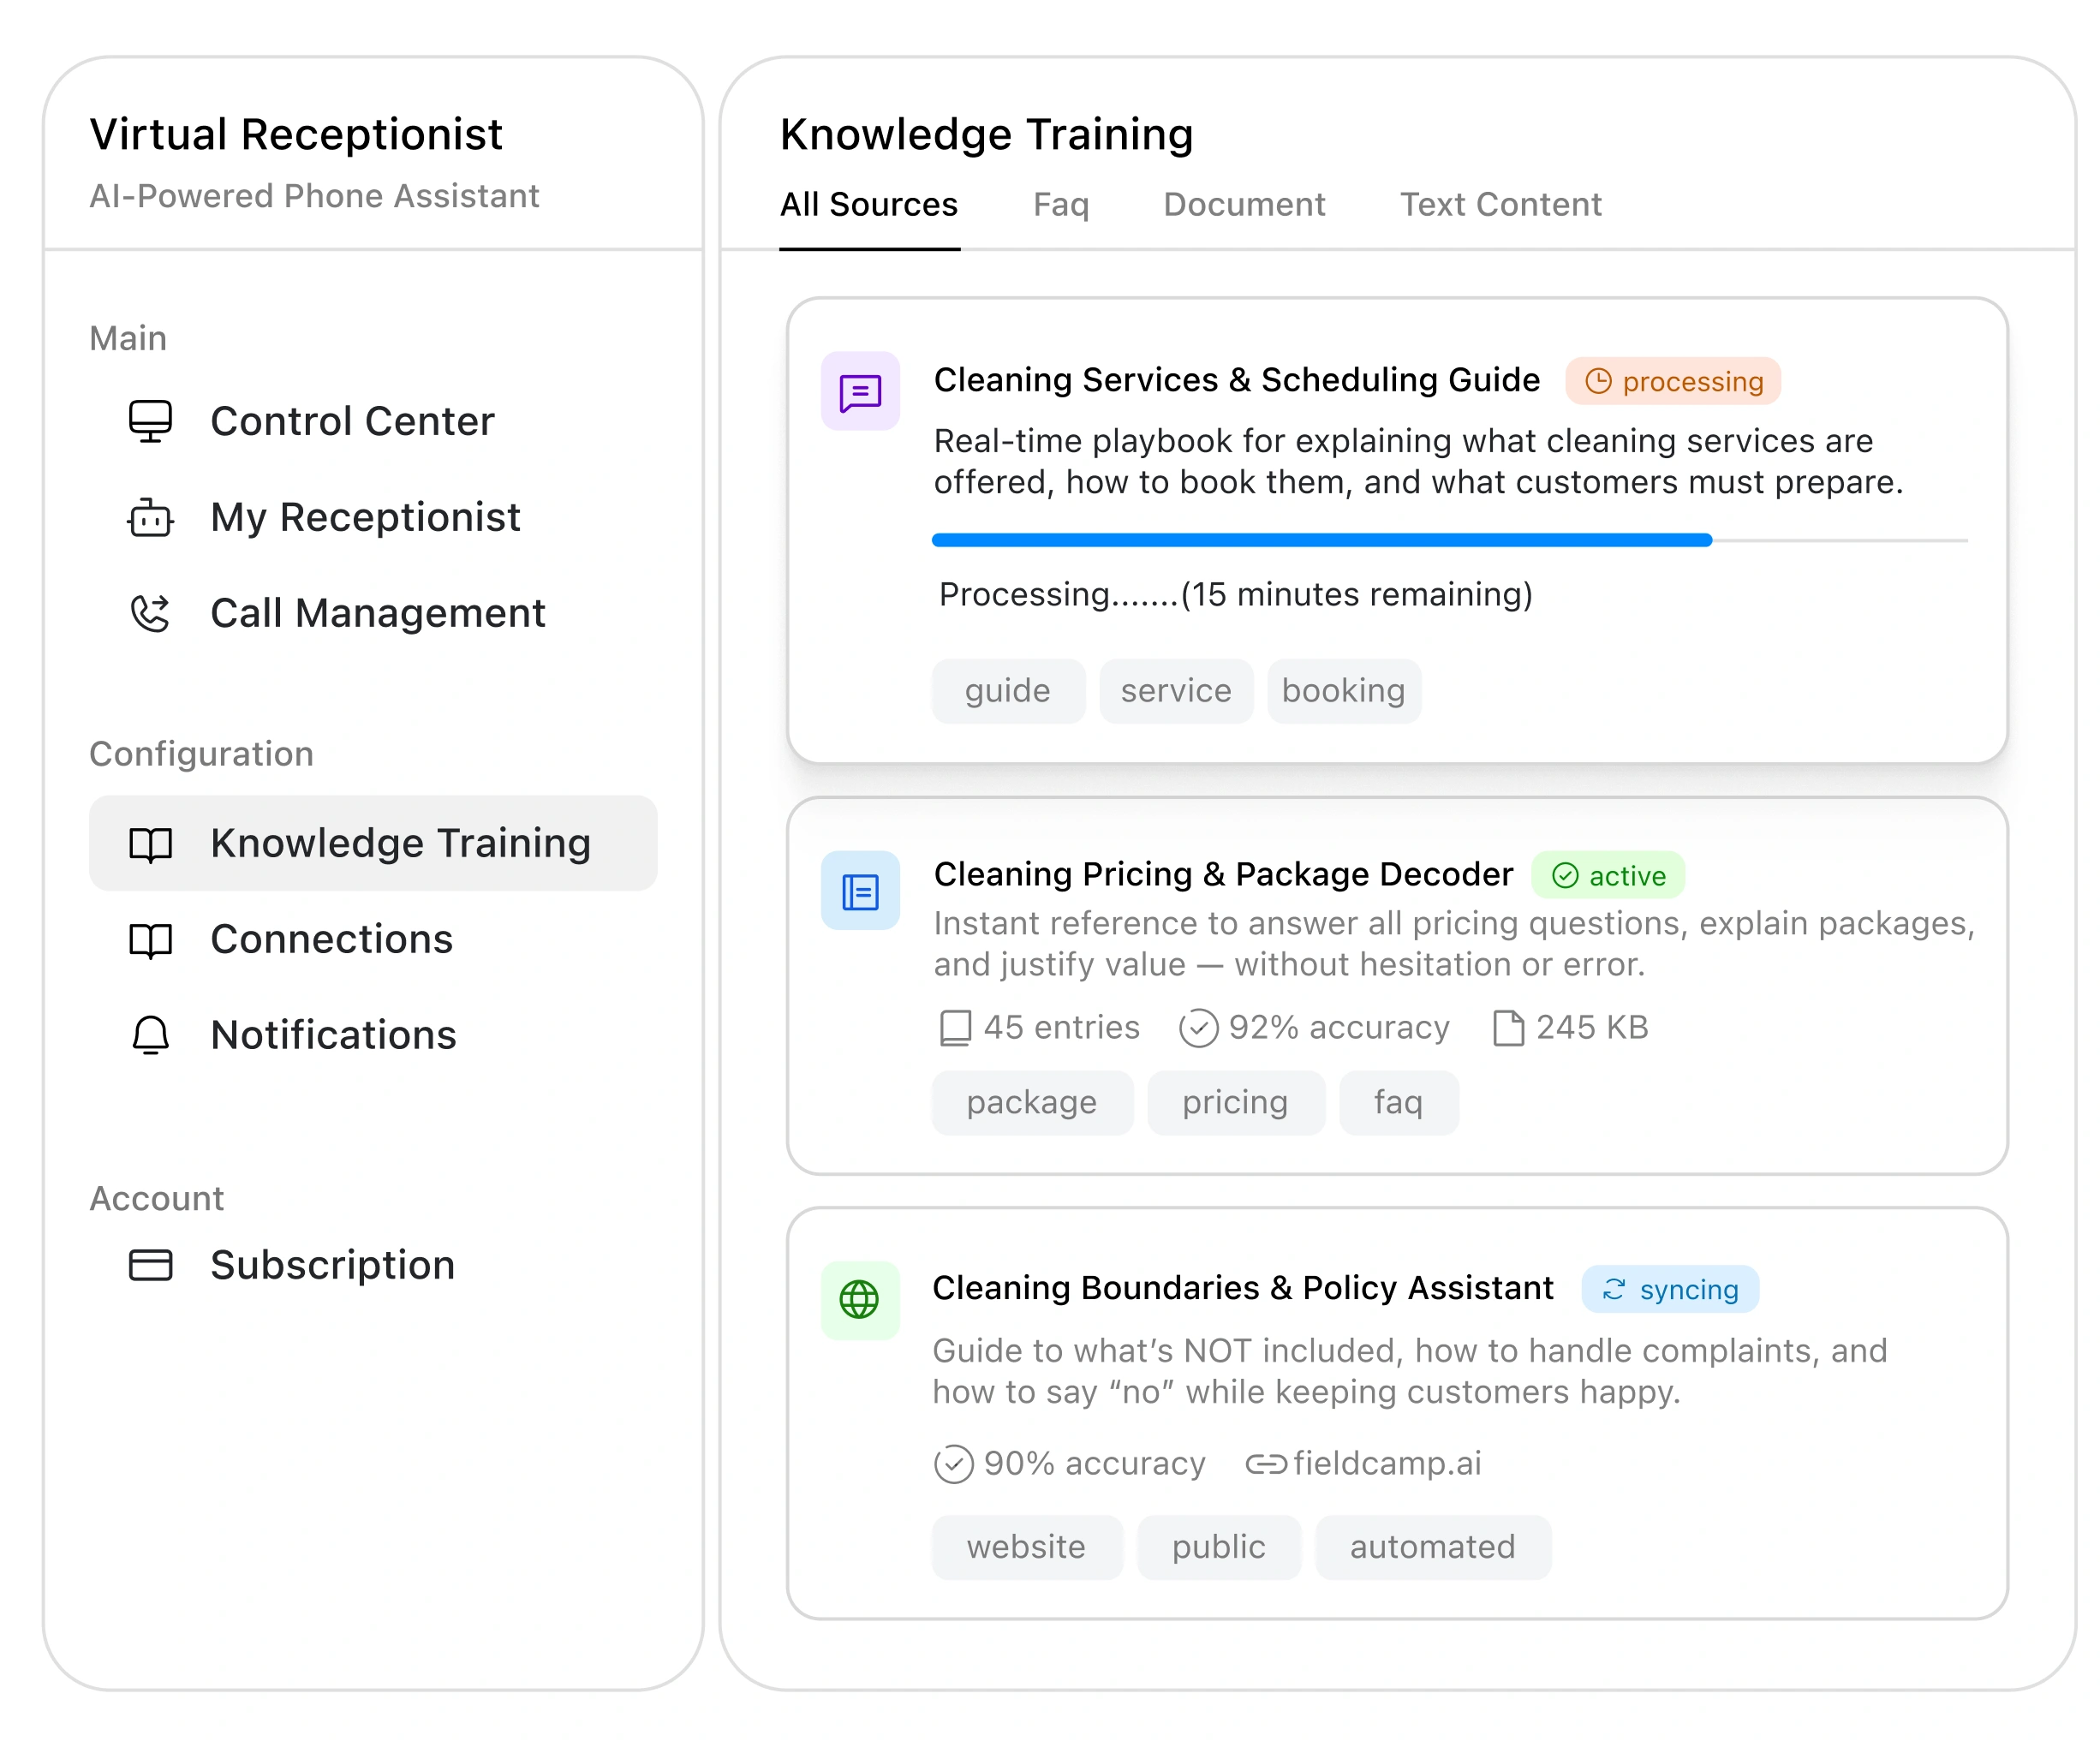Click the automated tag chip
The image size is (2100, 1747).
[x=1431, y=1547]
